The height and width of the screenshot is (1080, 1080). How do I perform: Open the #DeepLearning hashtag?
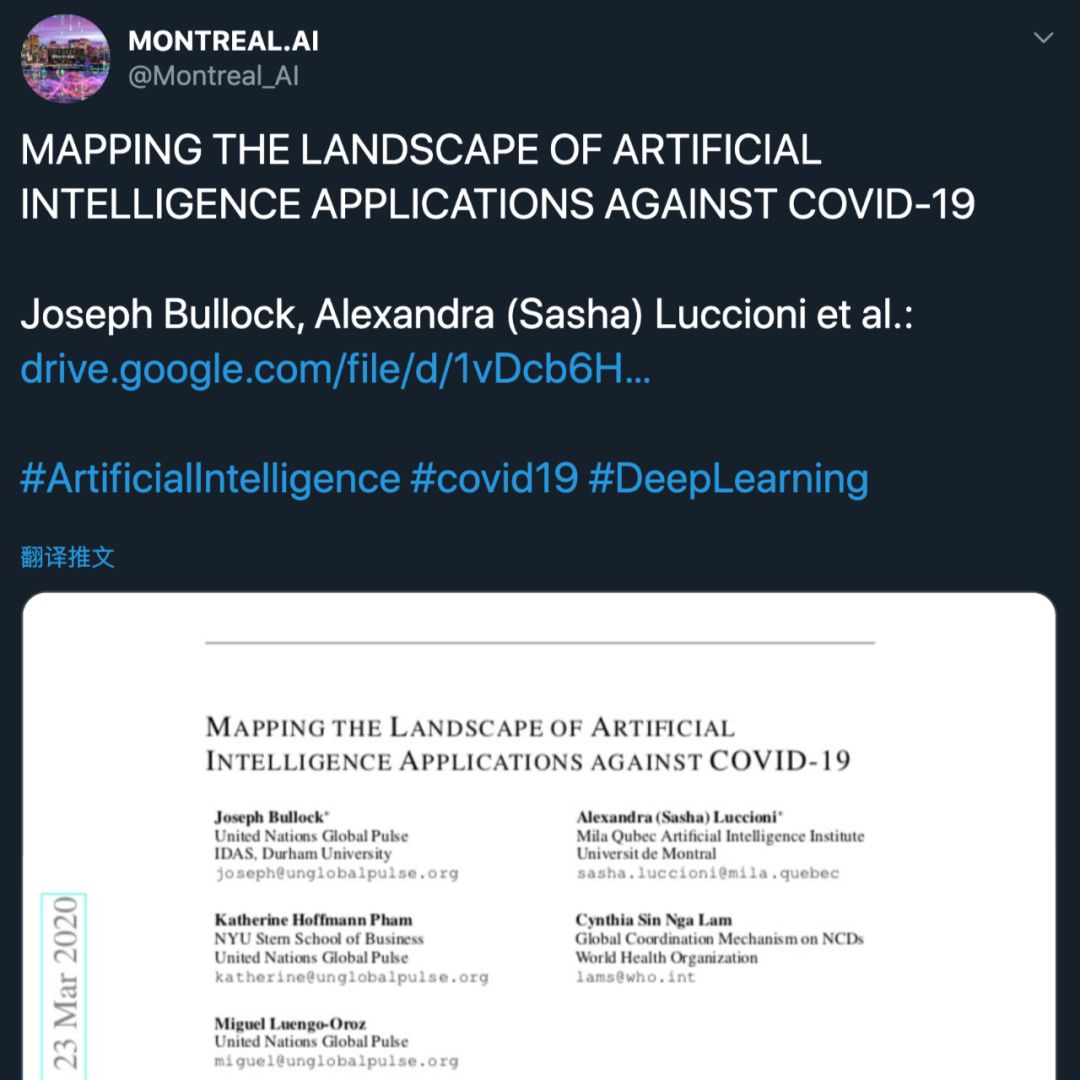coord(728,478)
